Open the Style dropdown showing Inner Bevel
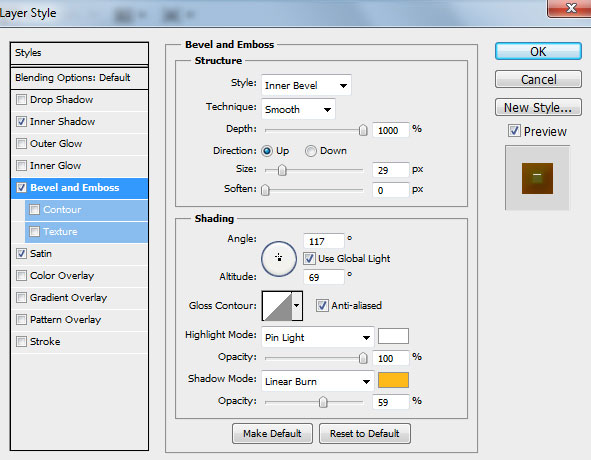 306,85
